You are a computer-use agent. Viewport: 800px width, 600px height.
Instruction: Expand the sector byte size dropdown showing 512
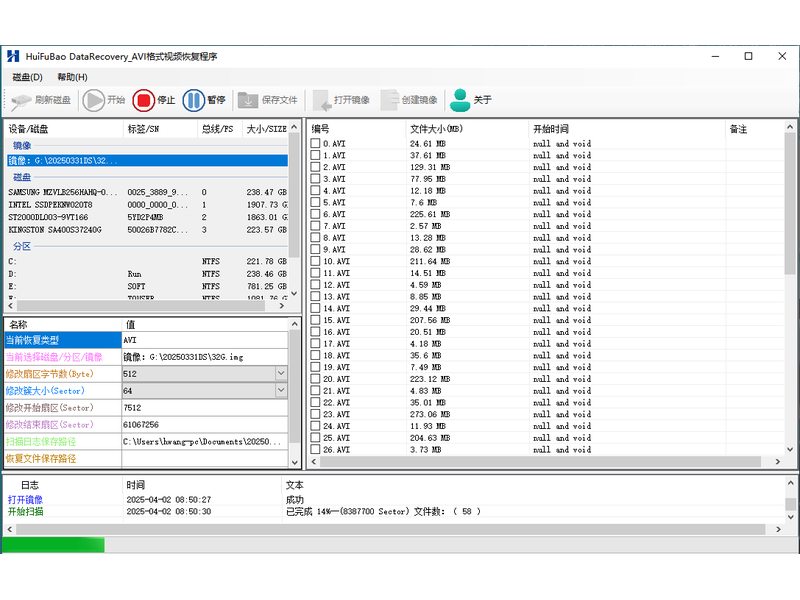coord(281,373)
